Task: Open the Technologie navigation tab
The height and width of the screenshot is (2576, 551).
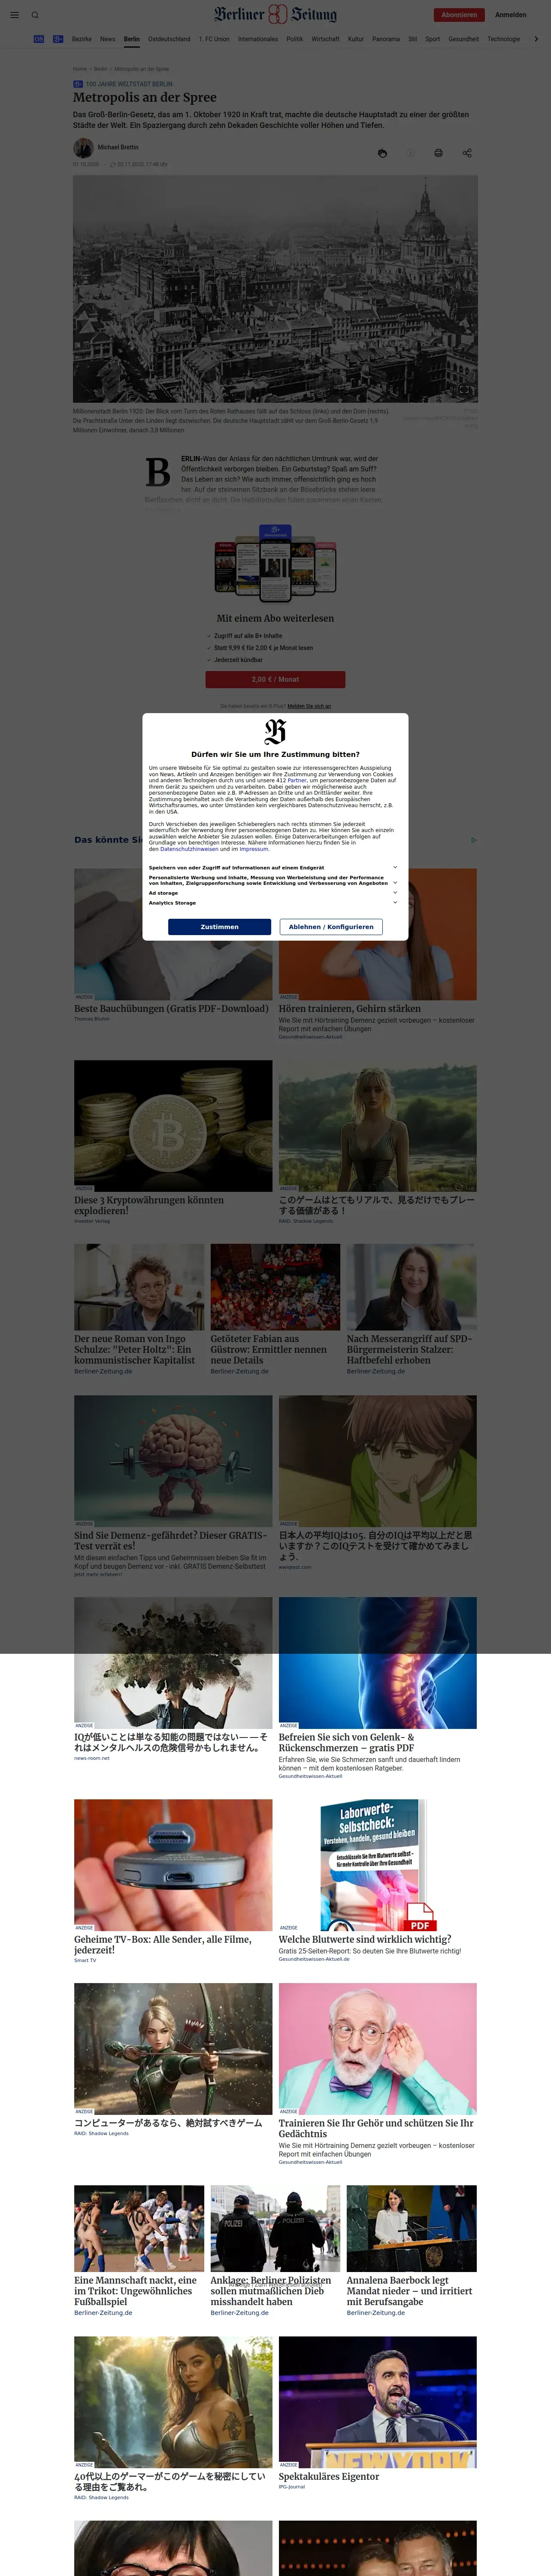Action: pyautogui.click(x=504, y=39)
